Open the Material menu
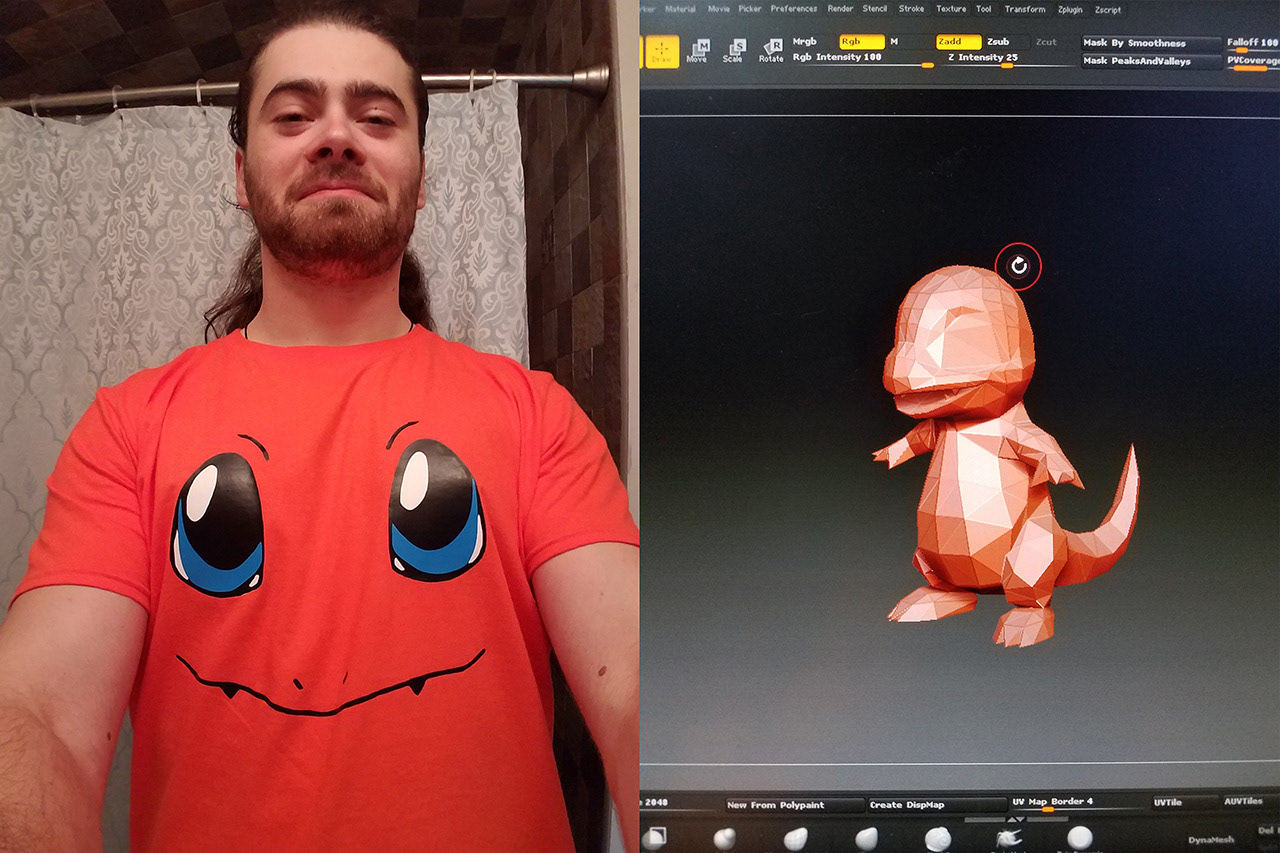Screen dimensions: 1280x853 [x=680, y=9]
